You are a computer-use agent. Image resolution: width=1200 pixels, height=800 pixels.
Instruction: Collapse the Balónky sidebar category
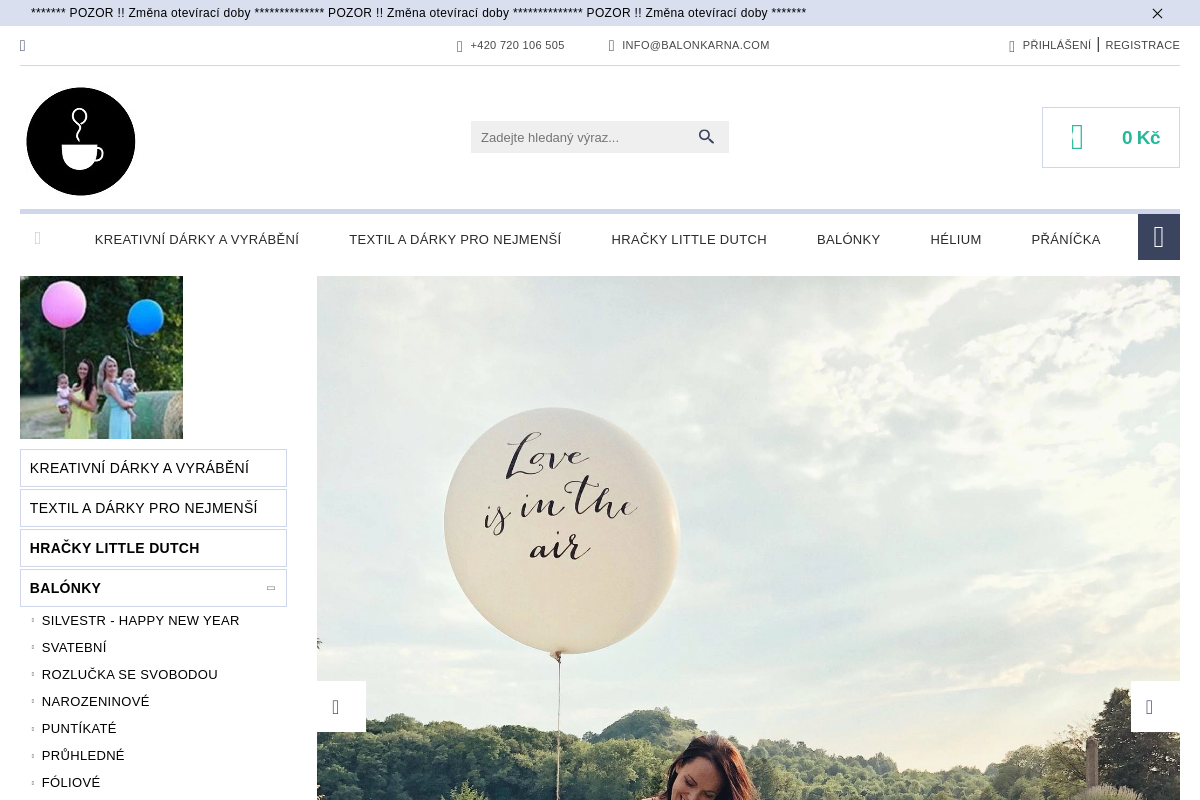(x=270, y=588)
